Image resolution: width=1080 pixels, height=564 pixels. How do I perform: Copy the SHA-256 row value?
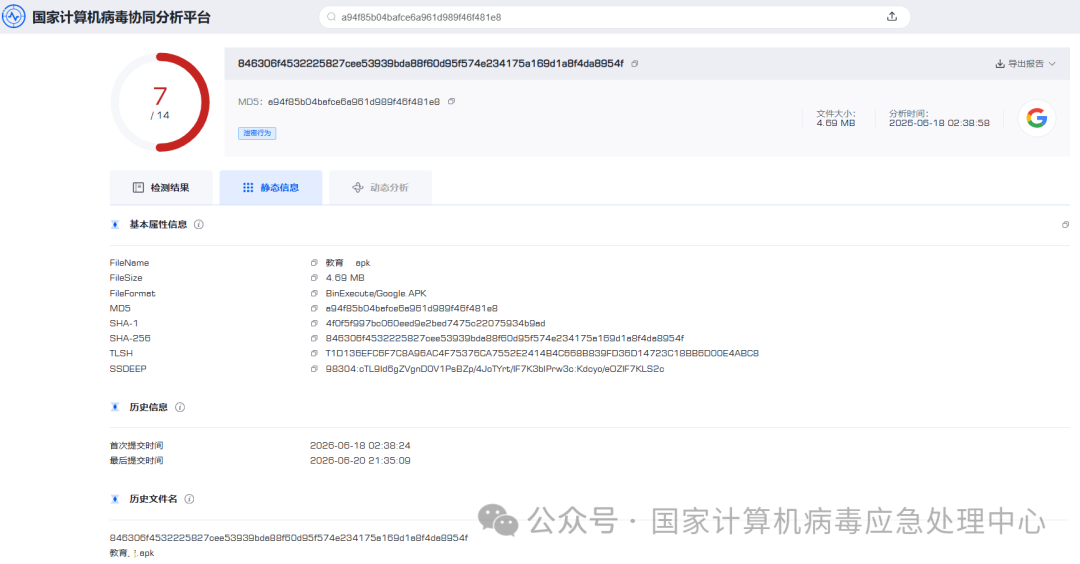pos(314,338)
